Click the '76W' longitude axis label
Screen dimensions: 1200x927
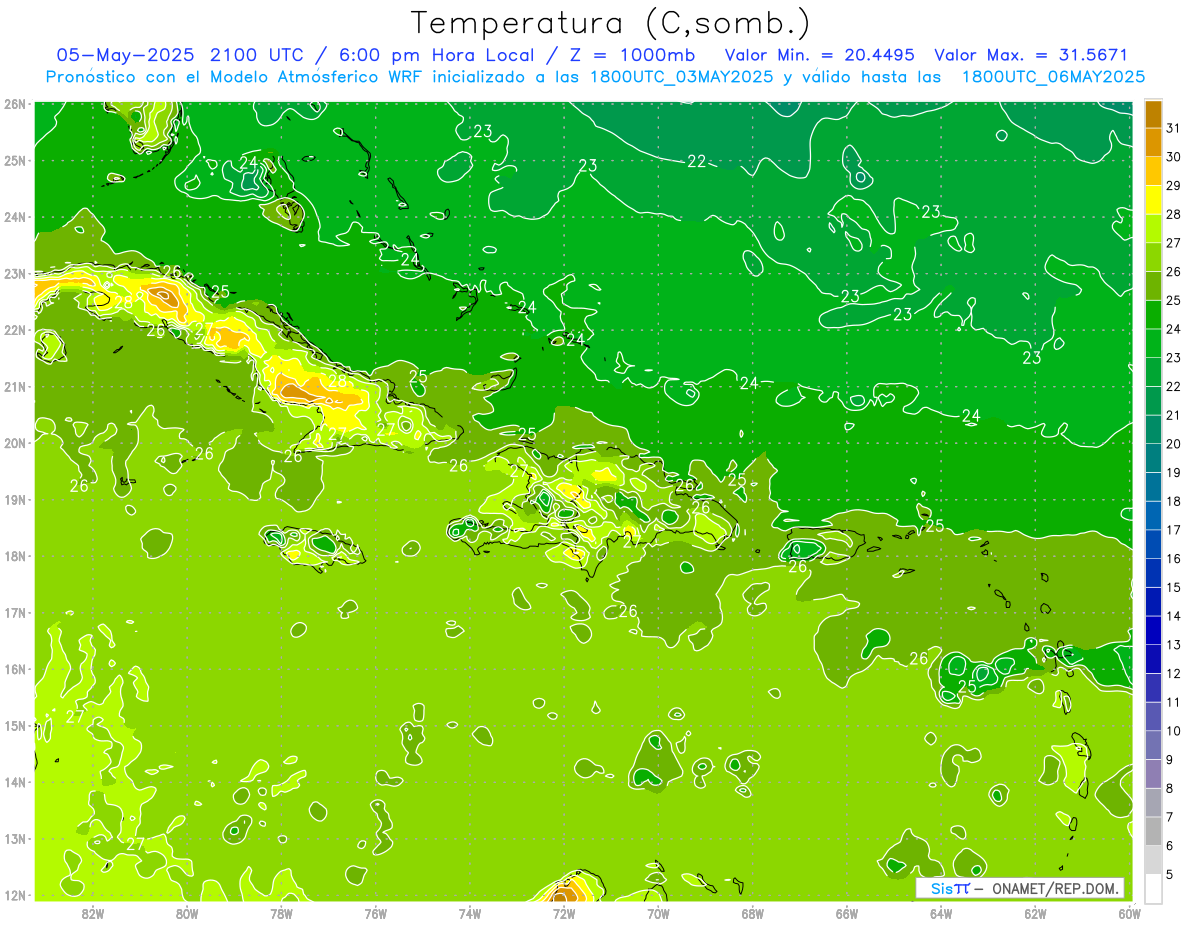376,913
